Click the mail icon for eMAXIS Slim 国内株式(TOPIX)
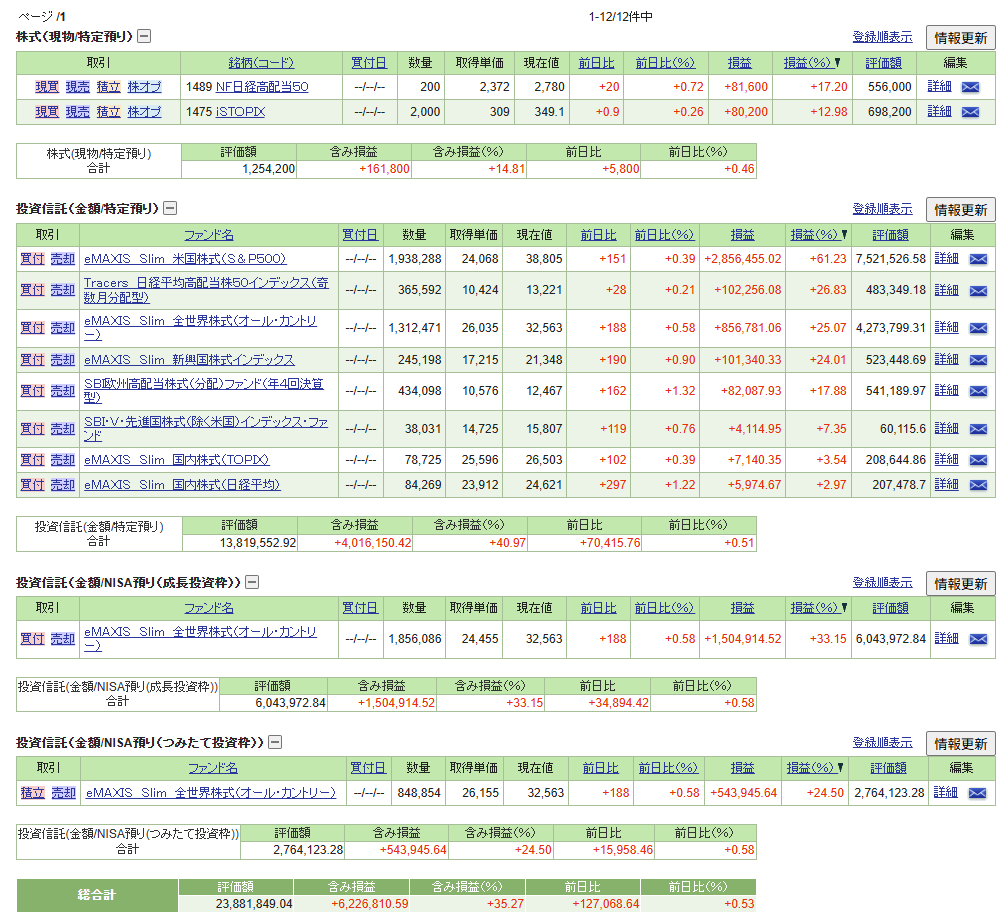The width and height of the screenshot is (1004, 915). (x=977, y=460)
